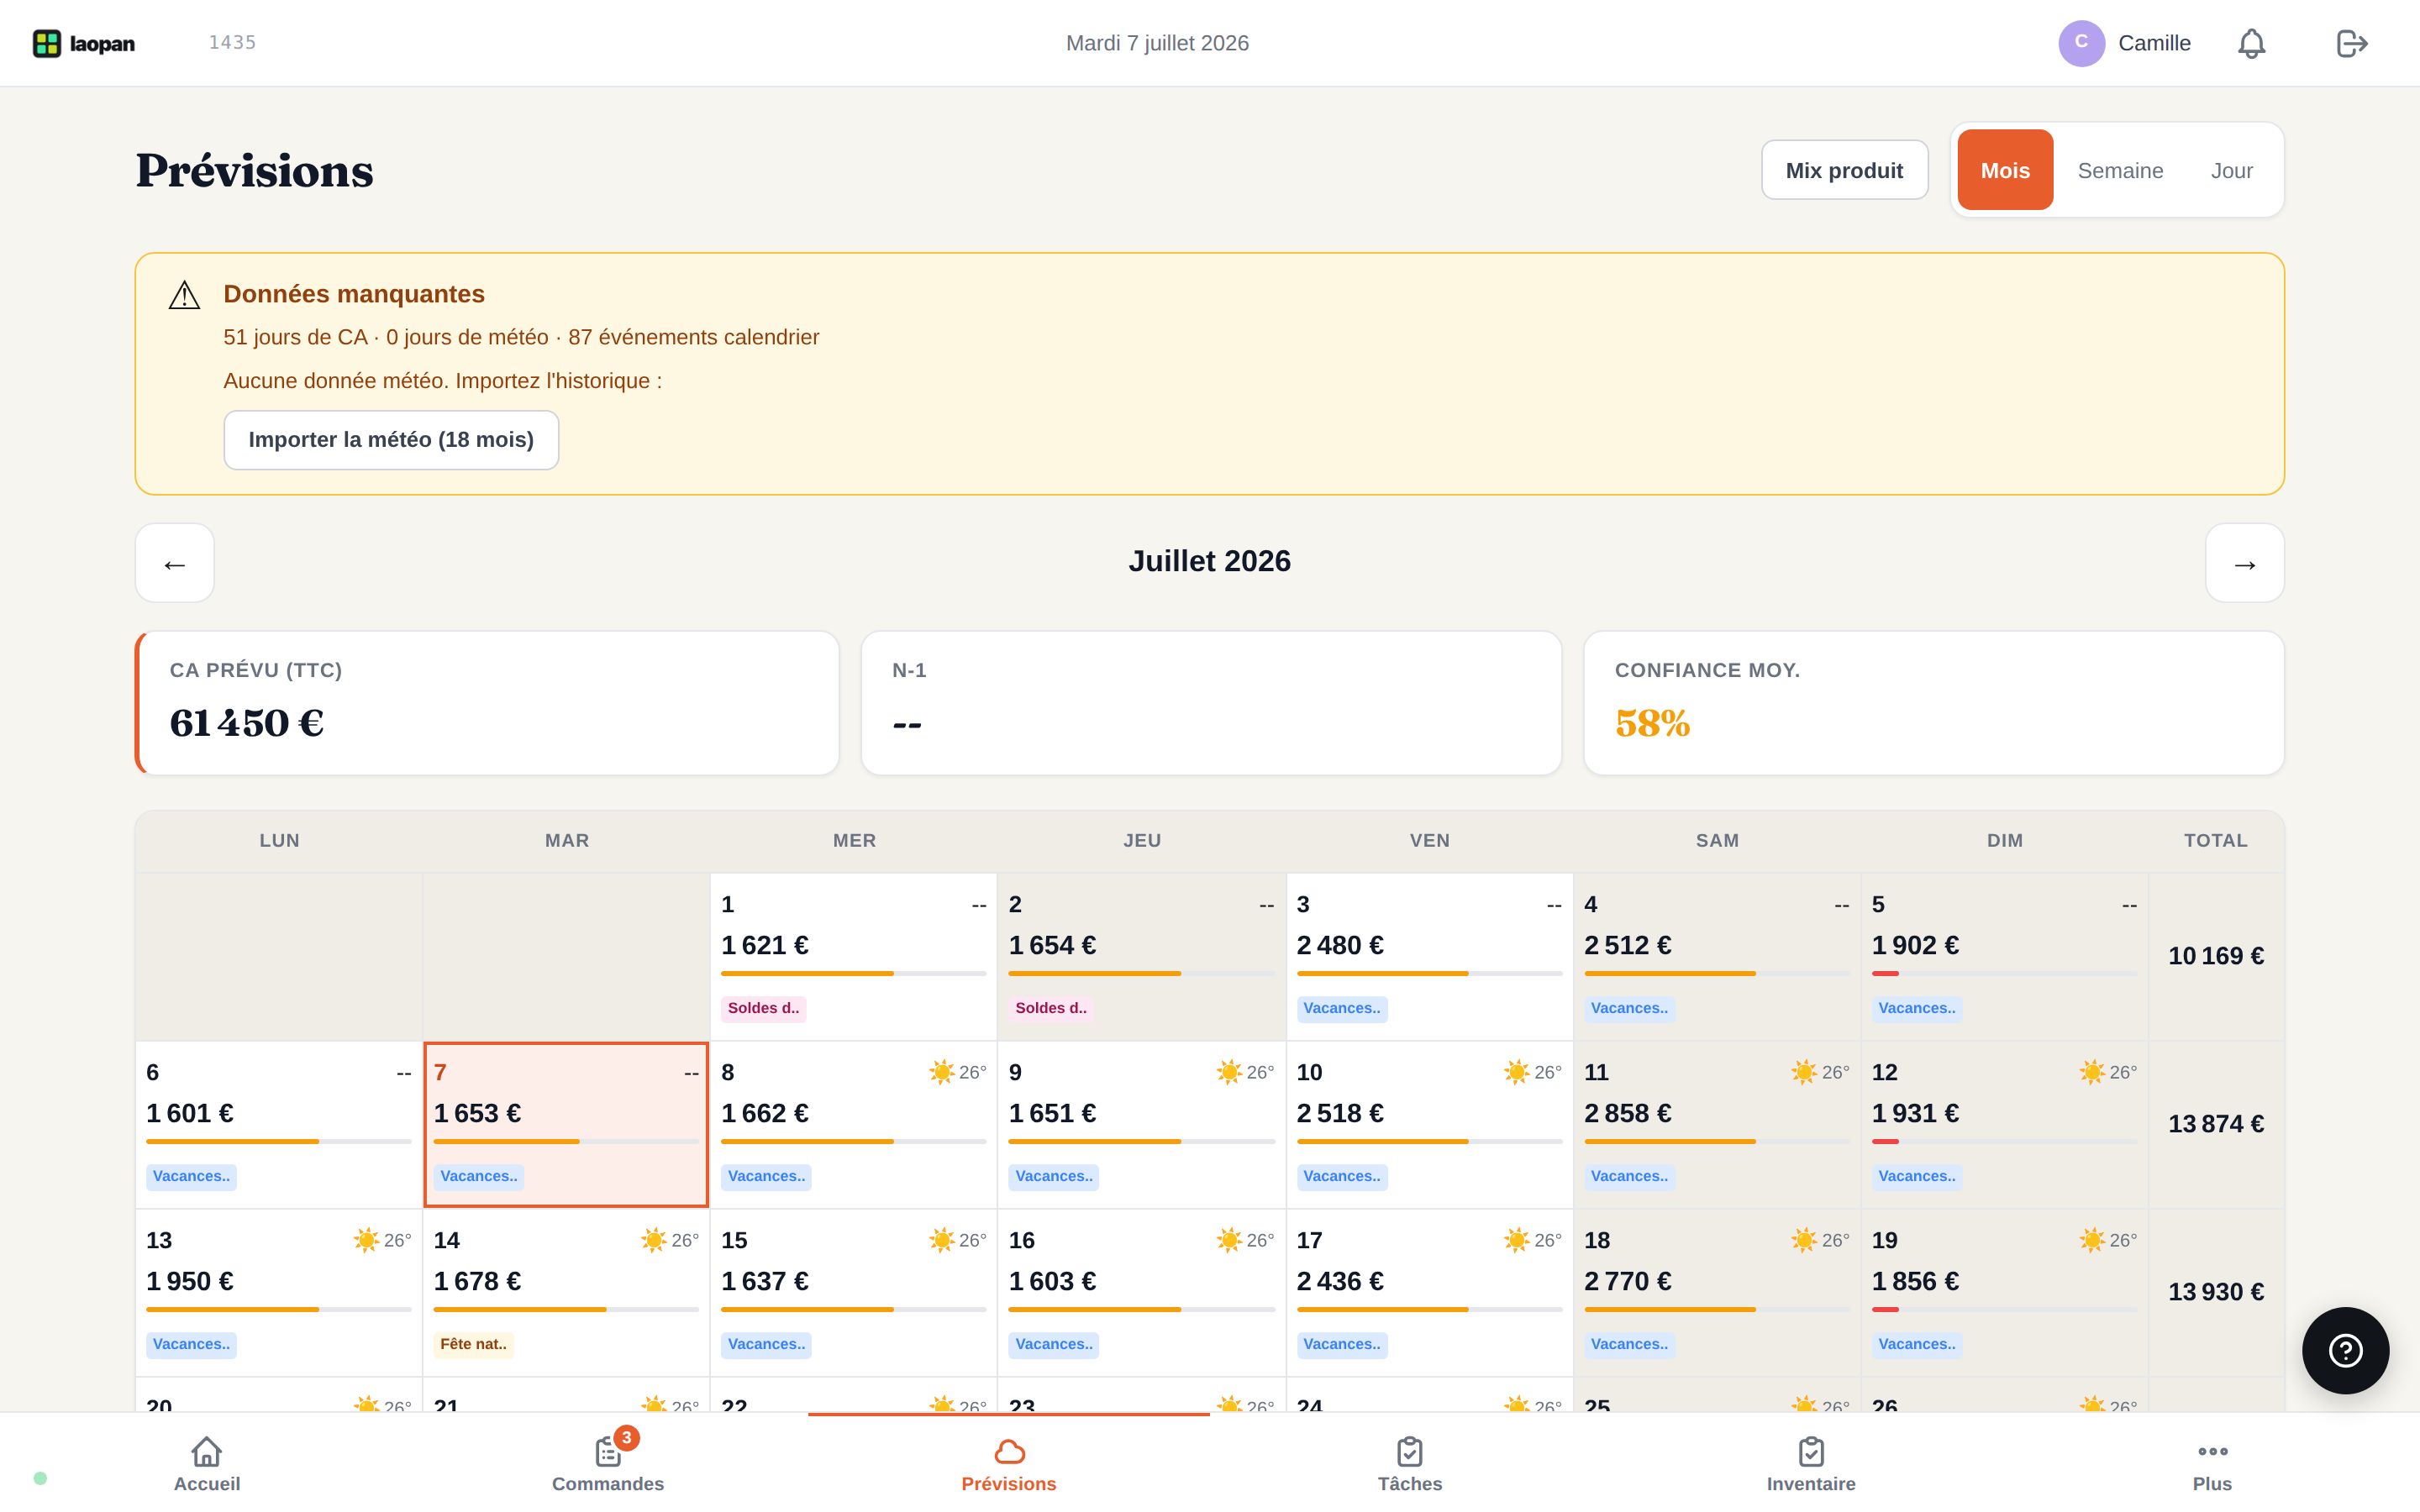Image resolution: width=2420 pixels, height=1512 pixels.
Task: Select Prévisions tab in bottom navigation
Action: pos(1009,1464)
